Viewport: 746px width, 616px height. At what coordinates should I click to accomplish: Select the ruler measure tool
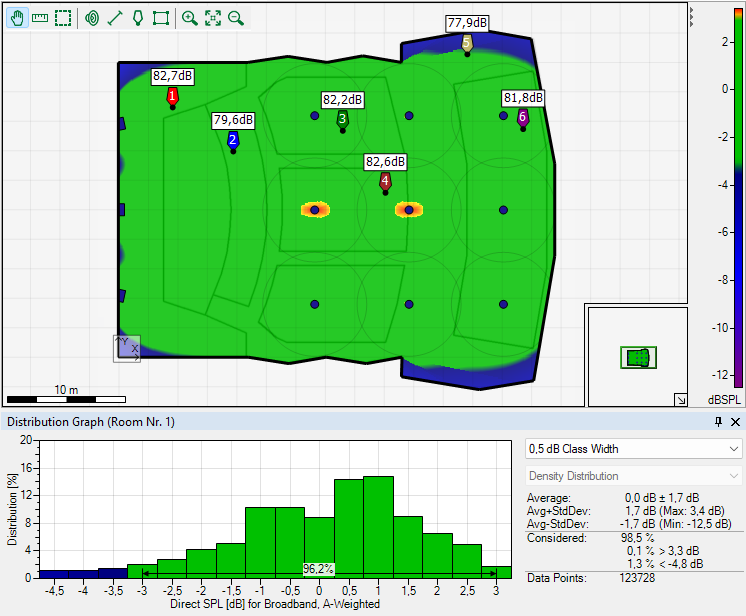coord(40,18)
